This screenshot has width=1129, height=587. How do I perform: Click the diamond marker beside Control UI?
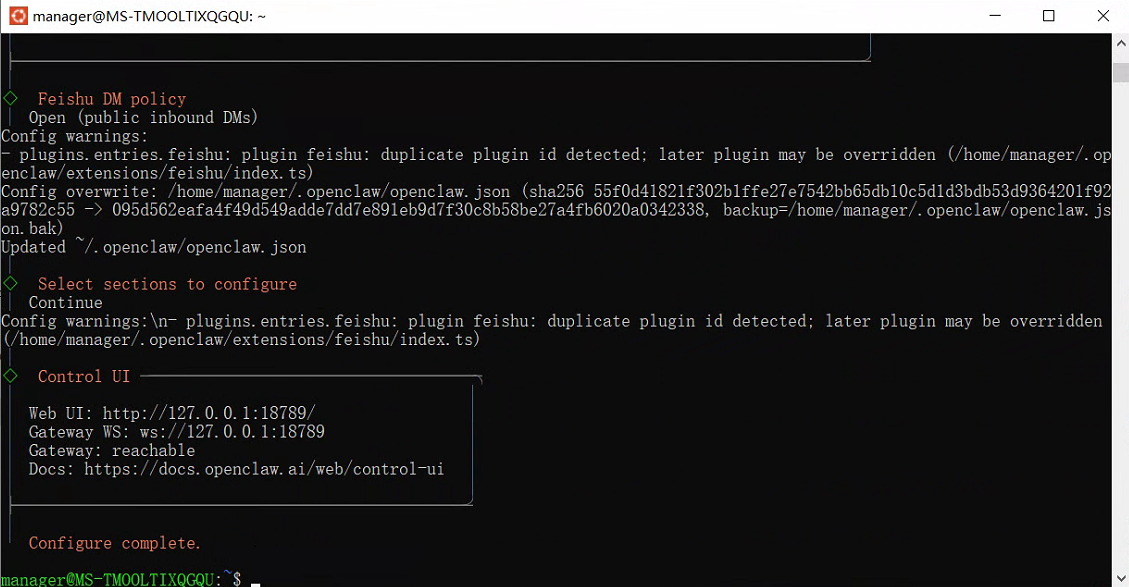click(x=10, y=375)
